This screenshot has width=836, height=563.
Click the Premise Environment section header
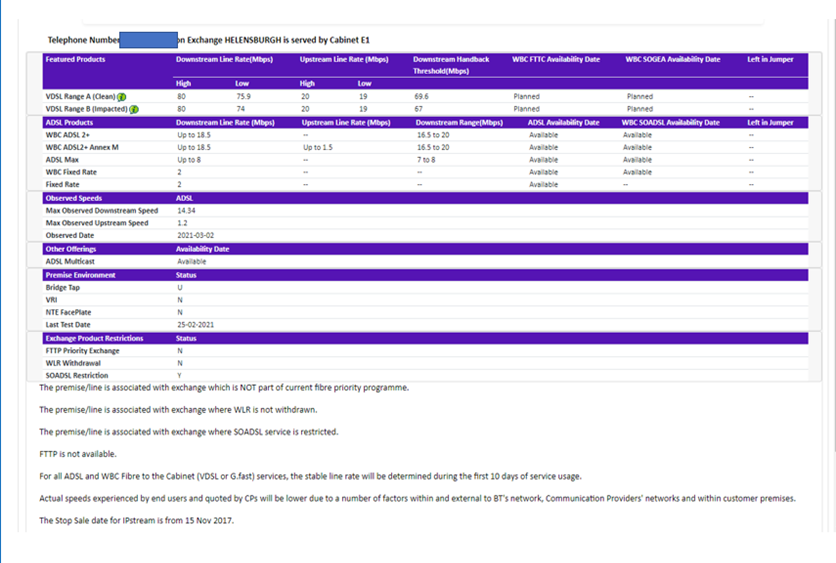click(80, 275)
